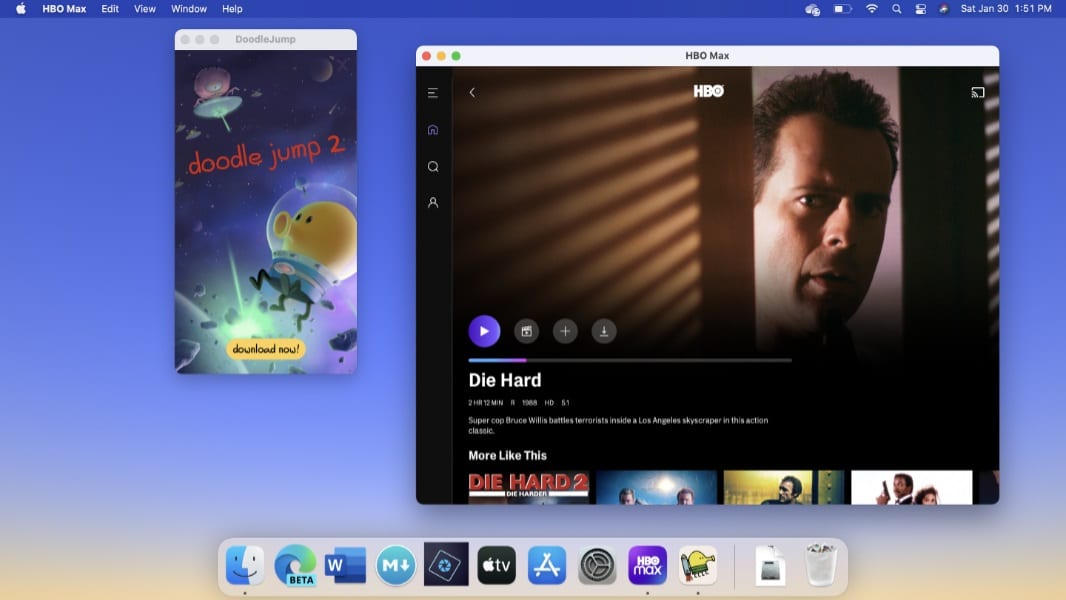Open System Preferences from the Dock
Viewport: 1066px width, 600px height.
pyautogui.click(x=597, y=565)
